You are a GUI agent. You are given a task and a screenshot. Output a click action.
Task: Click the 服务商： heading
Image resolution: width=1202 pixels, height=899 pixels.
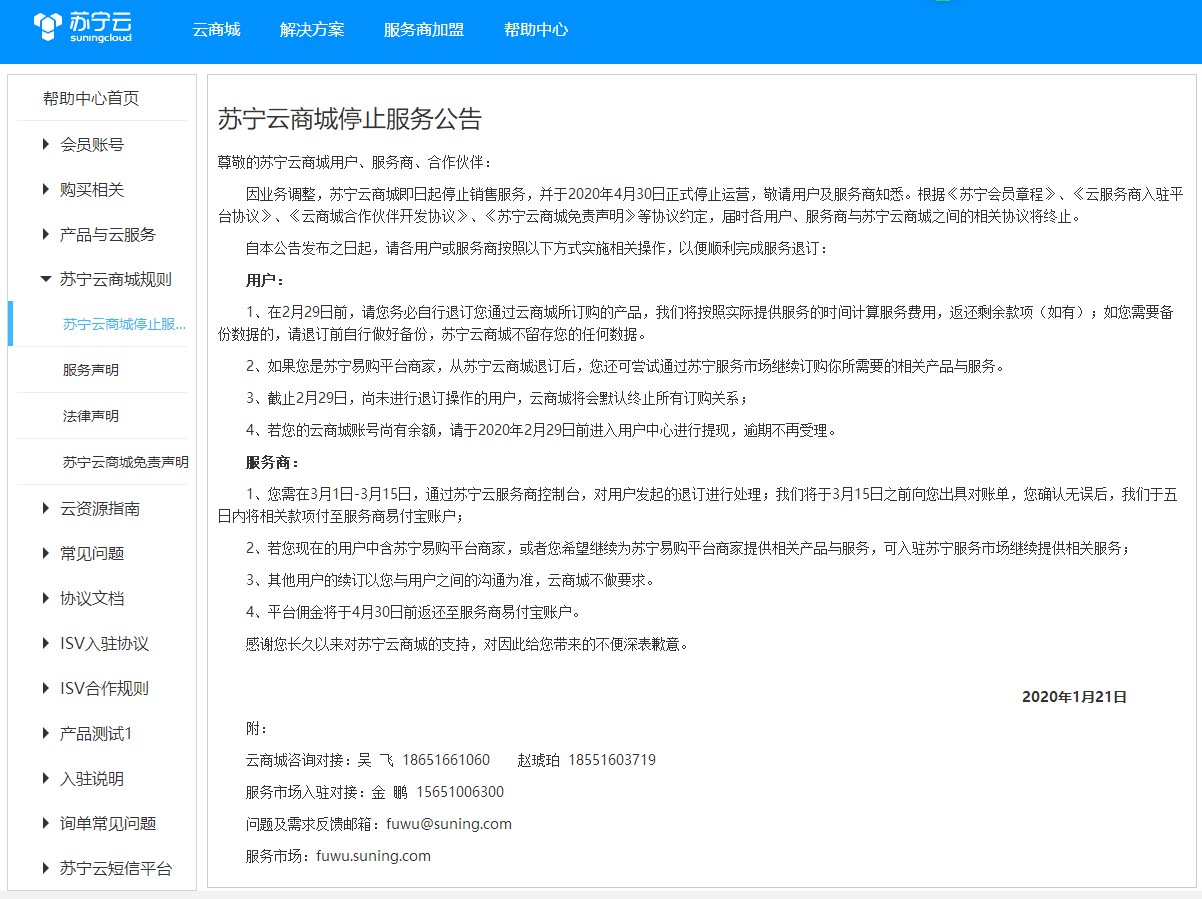click(x=273, y=463)
